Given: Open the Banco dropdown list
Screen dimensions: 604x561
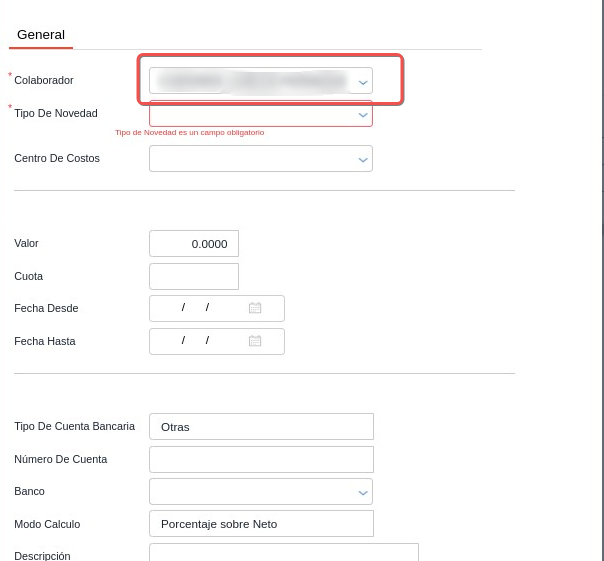Looking at the screenshot, I should (363, 492).
